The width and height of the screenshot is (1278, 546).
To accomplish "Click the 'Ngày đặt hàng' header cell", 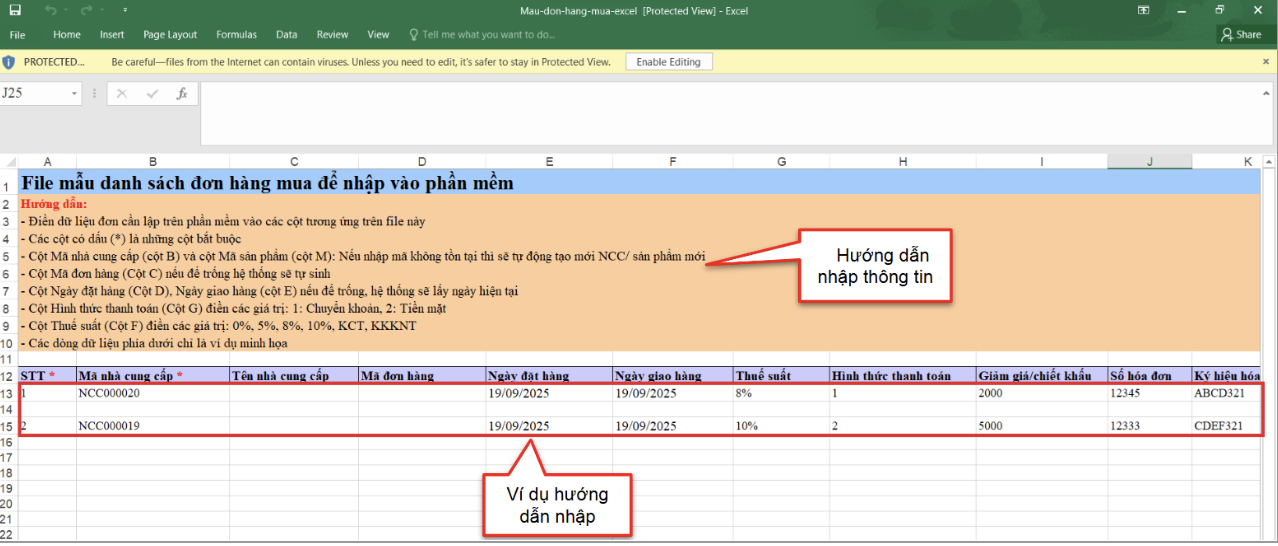I will click(549, 376).
